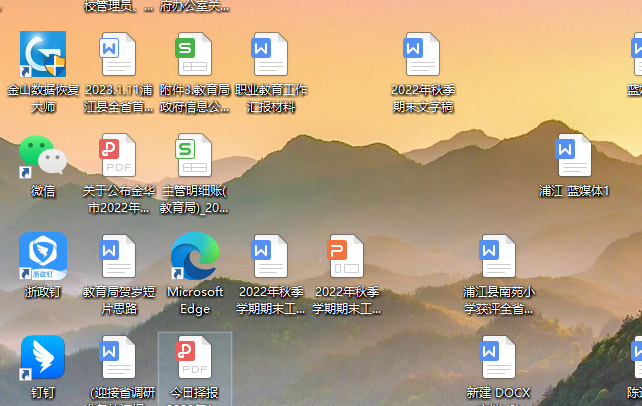Screen dimensions: 642x406
Task: Click the 浦江 蓝媒体1 Word file
Action: point(574,158)
